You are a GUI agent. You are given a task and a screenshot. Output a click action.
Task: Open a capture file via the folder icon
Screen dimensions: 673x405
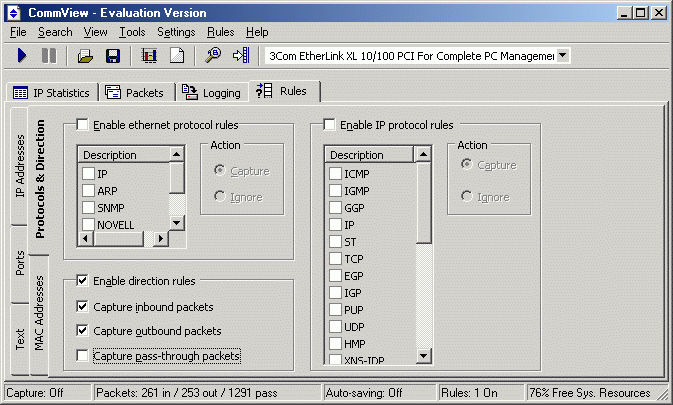85,56
